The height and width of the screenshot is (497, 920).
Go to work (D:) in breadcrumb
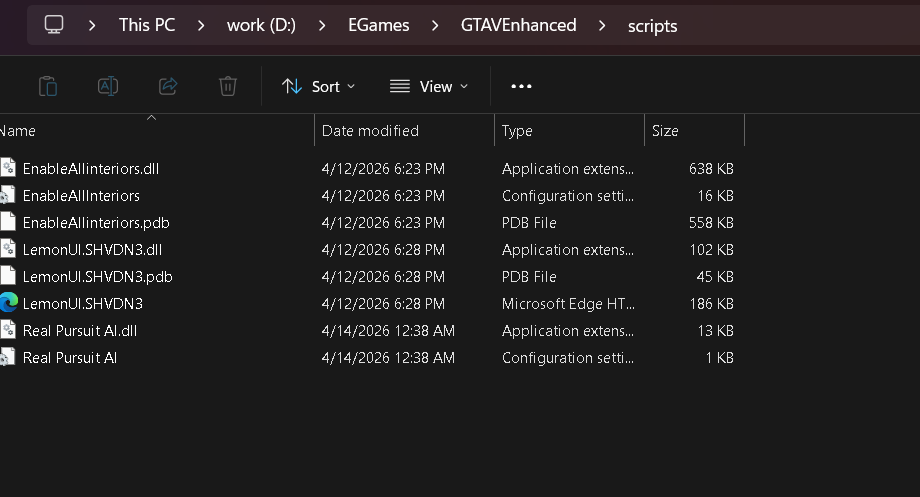pyautogui.click(x=261, y=25)
